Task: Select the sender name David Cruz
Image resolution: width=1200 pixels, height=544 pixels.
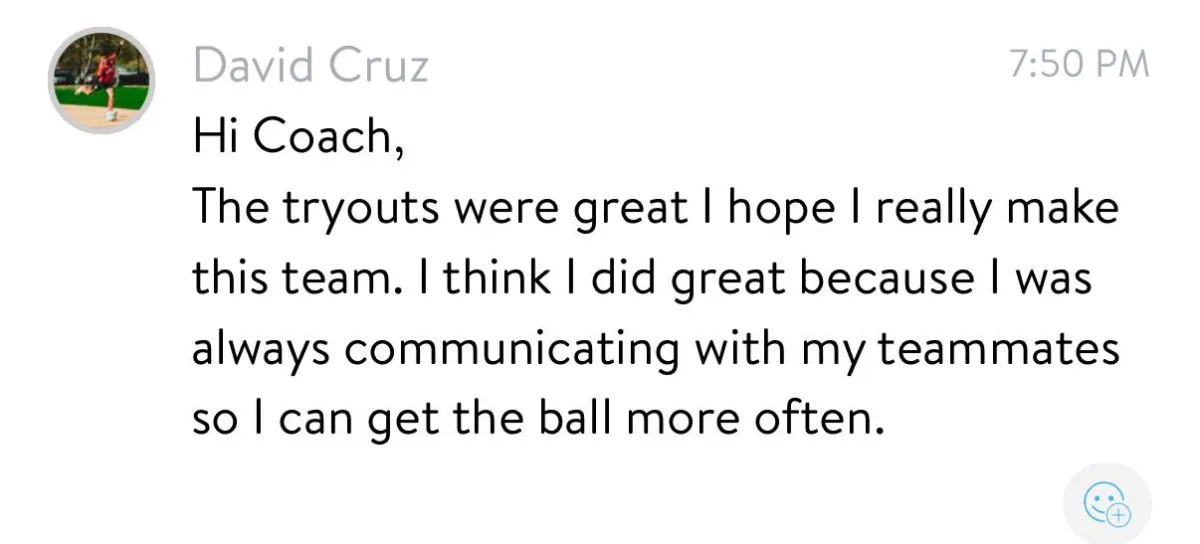Action: tap(311, 67)
